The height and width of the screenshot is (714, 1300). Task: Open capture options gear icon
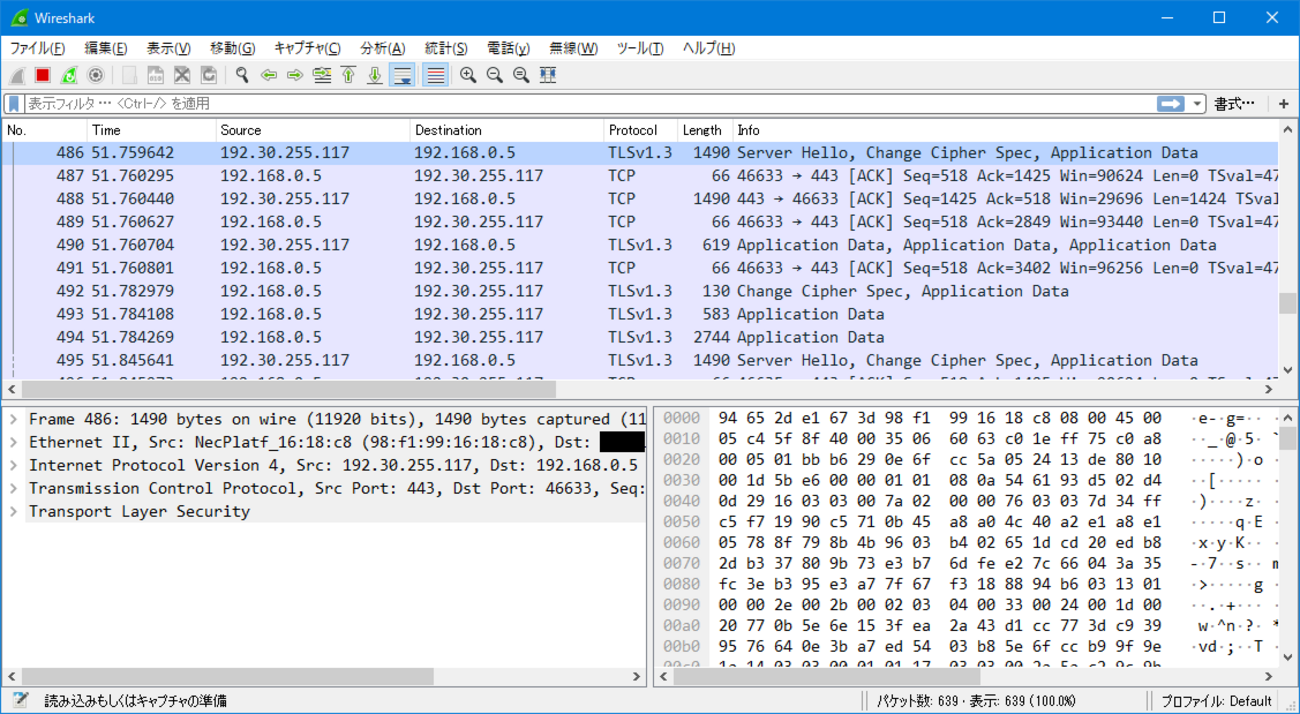pos(96,75)
